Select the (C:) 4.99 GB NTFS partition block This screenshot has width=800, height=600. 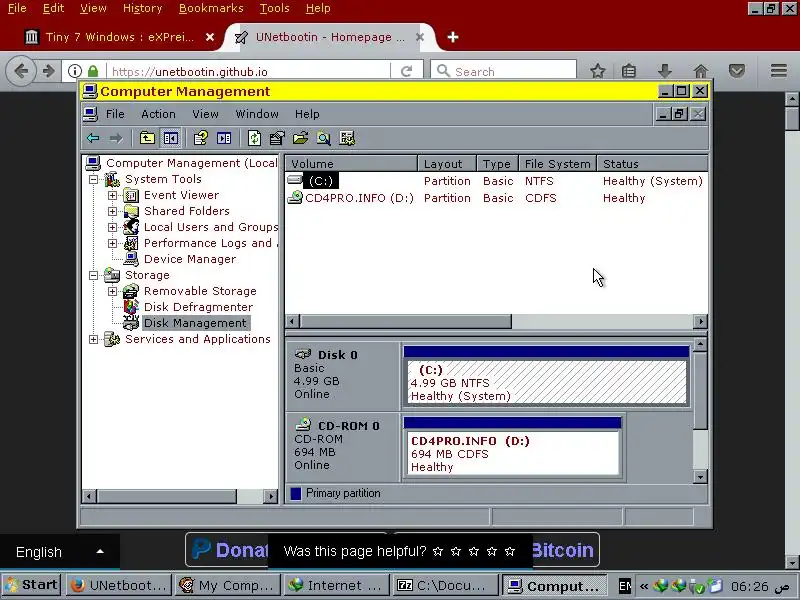[546, 377]
